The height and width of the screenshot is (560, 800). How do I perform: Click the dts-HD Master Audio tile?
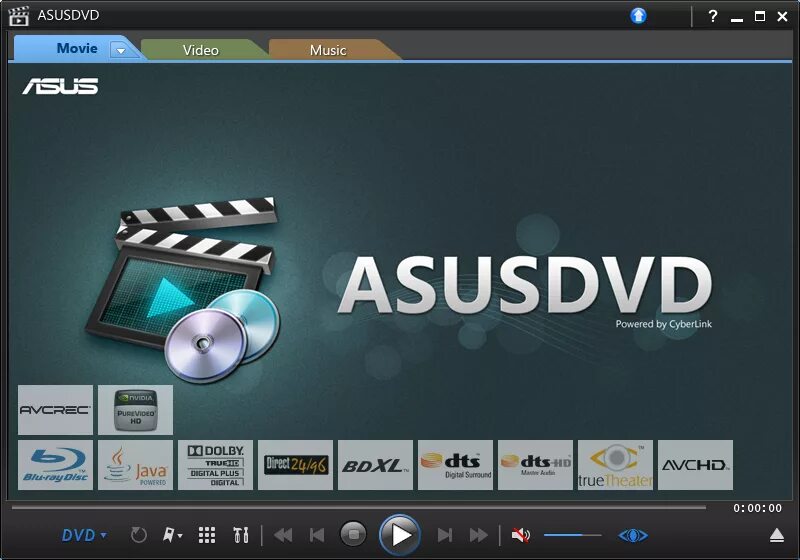coord(536,465)
